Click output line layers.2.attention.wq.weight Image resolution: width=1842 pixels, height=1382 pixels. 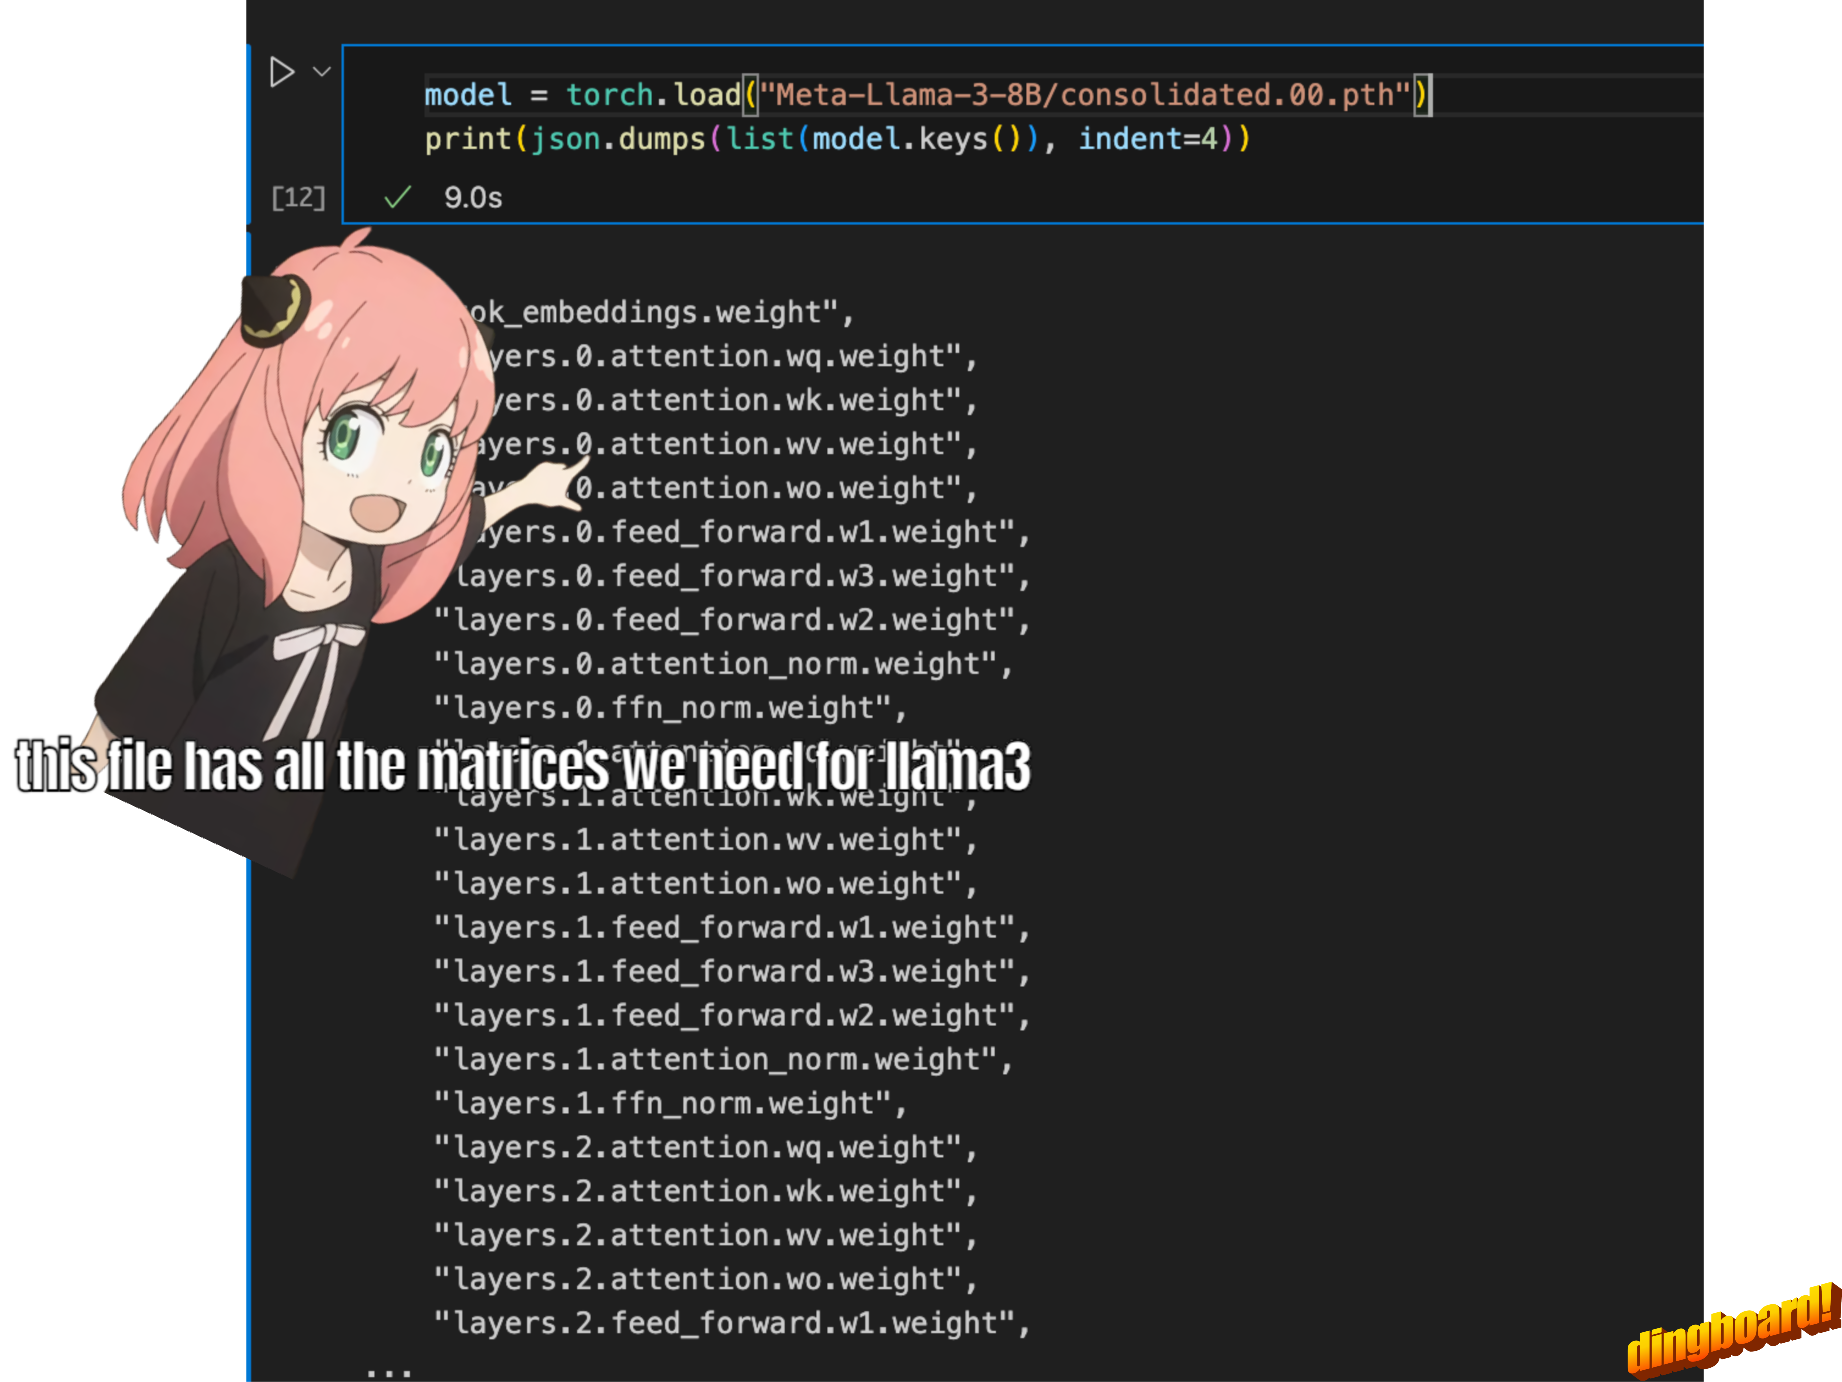click(x=705, y=1148)
